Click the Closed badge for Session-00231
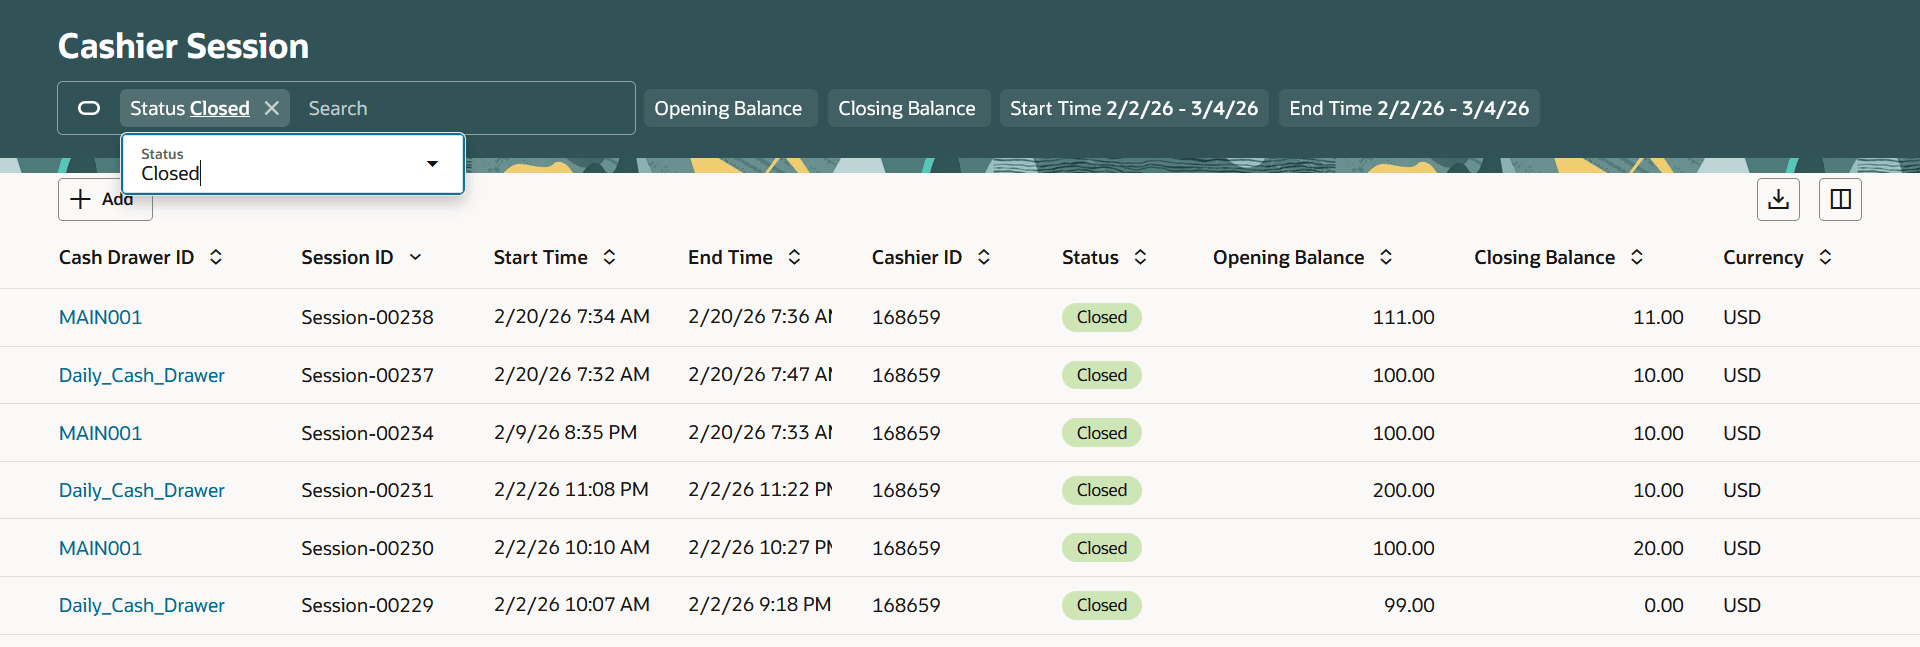This screenshot has width=1920, height=647. (x=1101, y=490)
